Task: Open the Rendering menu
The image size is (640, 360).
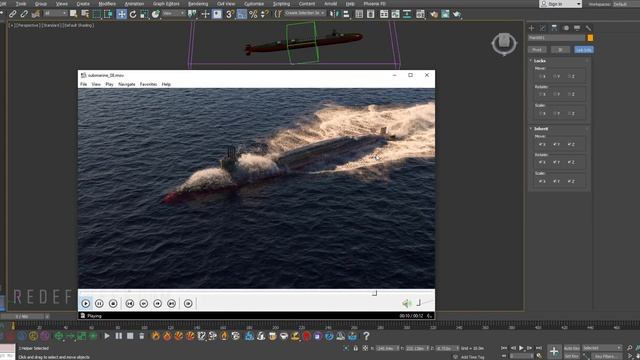Action: pos(198,4)
